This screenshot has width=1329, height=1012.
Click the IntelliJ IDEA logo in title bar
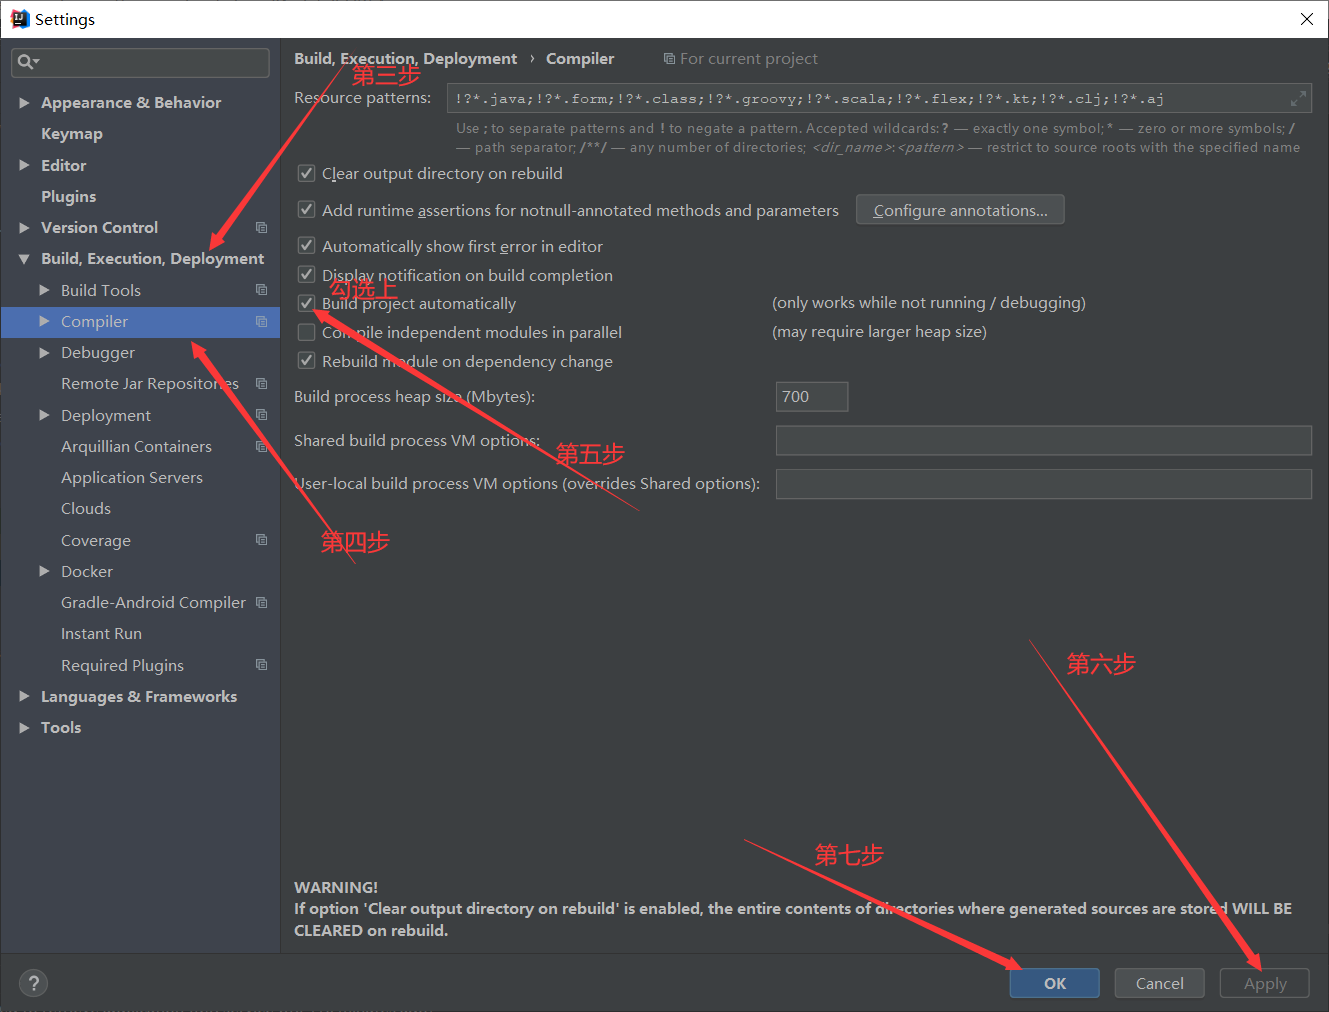pos(19,19)
